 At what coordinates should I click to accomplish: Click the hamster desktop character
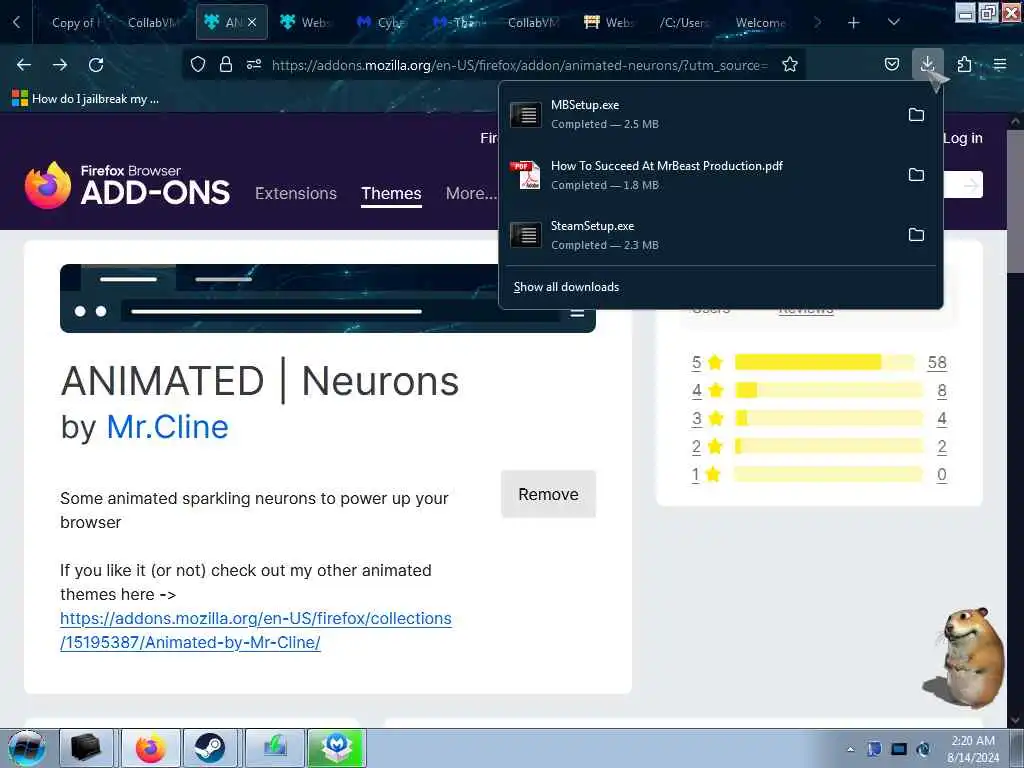point(963,658)
